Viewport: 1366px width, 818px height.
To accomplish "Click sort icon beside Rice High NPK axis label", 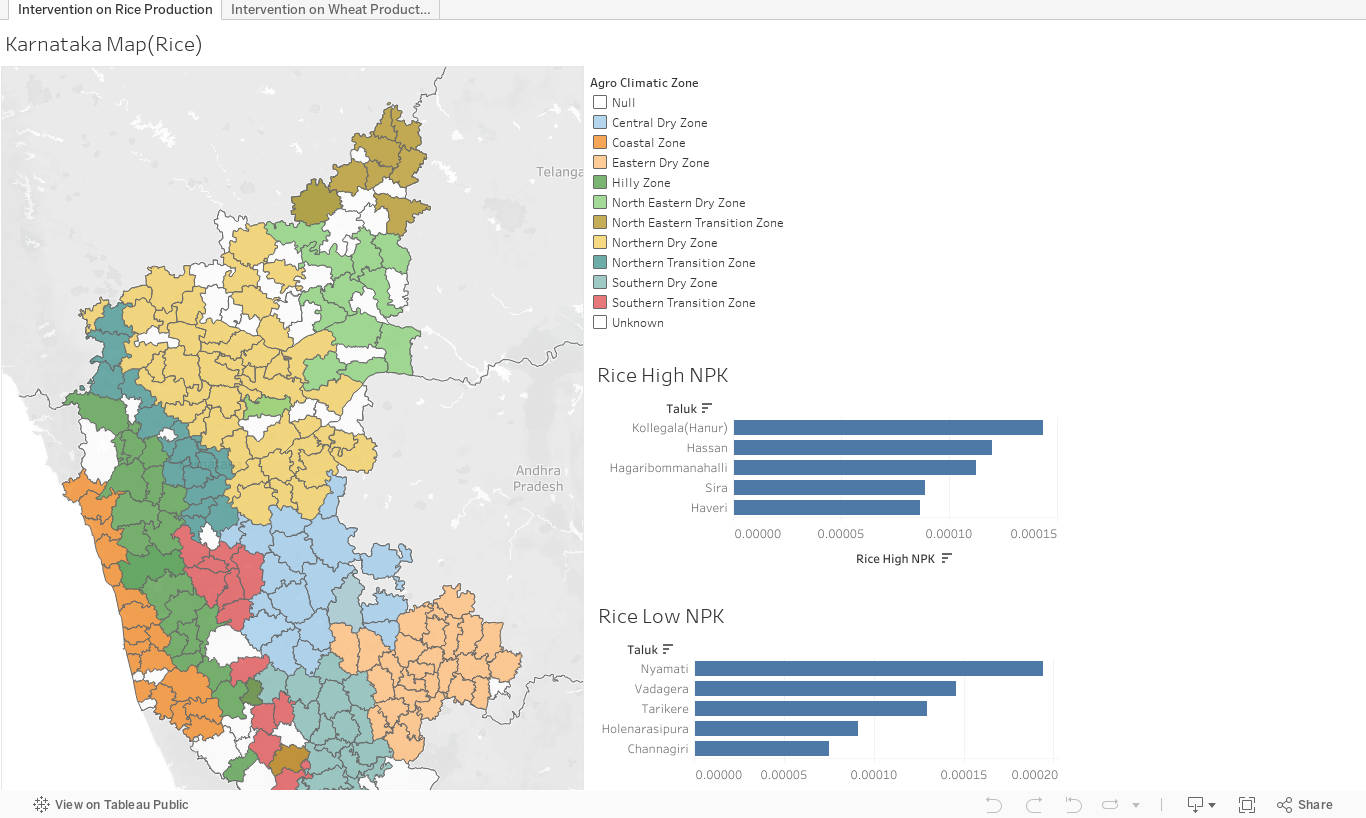I will 947,558.
